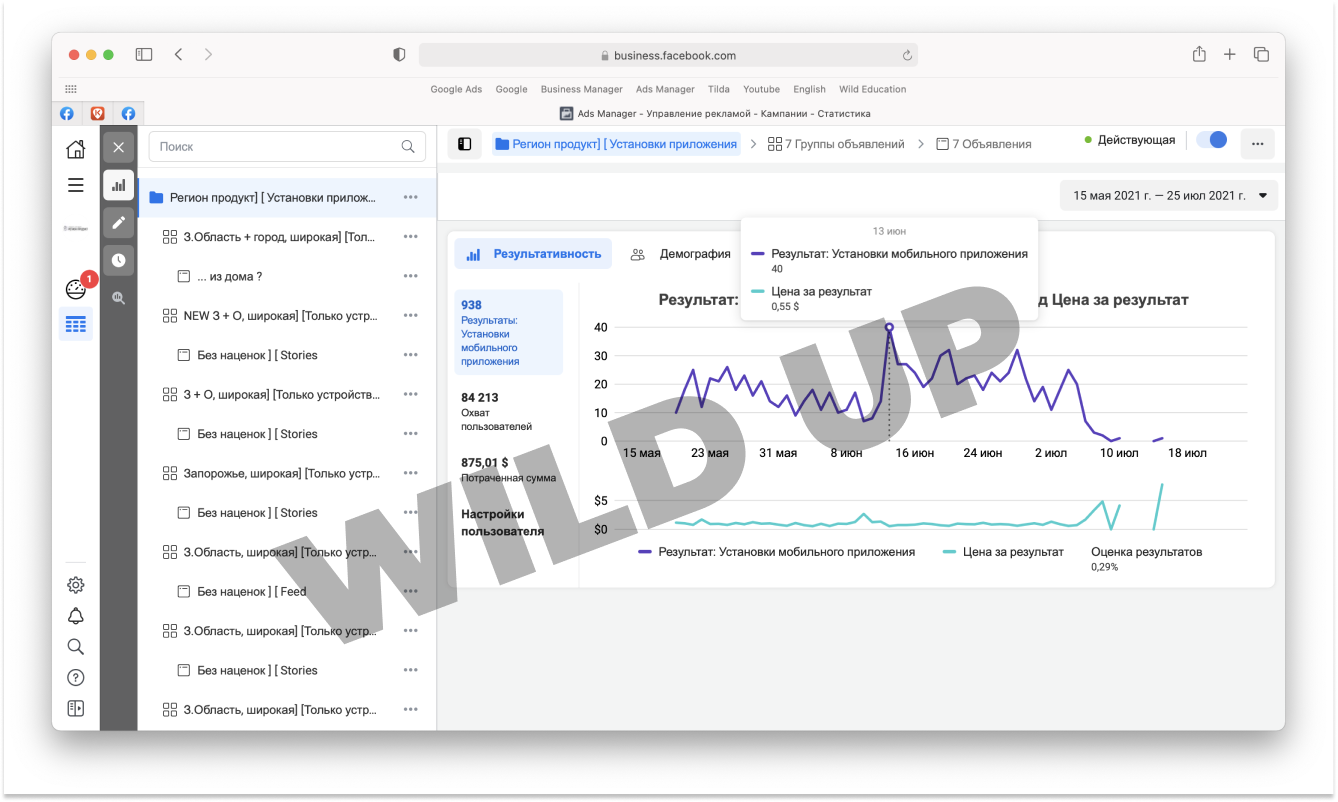Open options for 'NEW З + О, широкая' row
Screen dimensions: 1338x802
point(411,316)
